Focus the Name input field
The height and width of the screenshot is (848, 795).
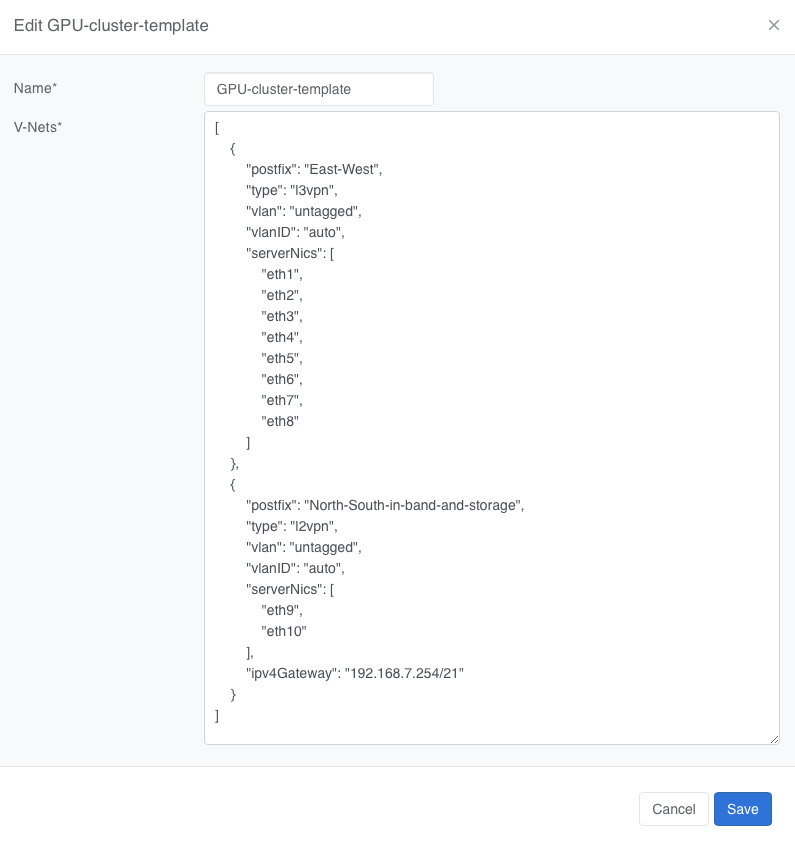(318, 89)
